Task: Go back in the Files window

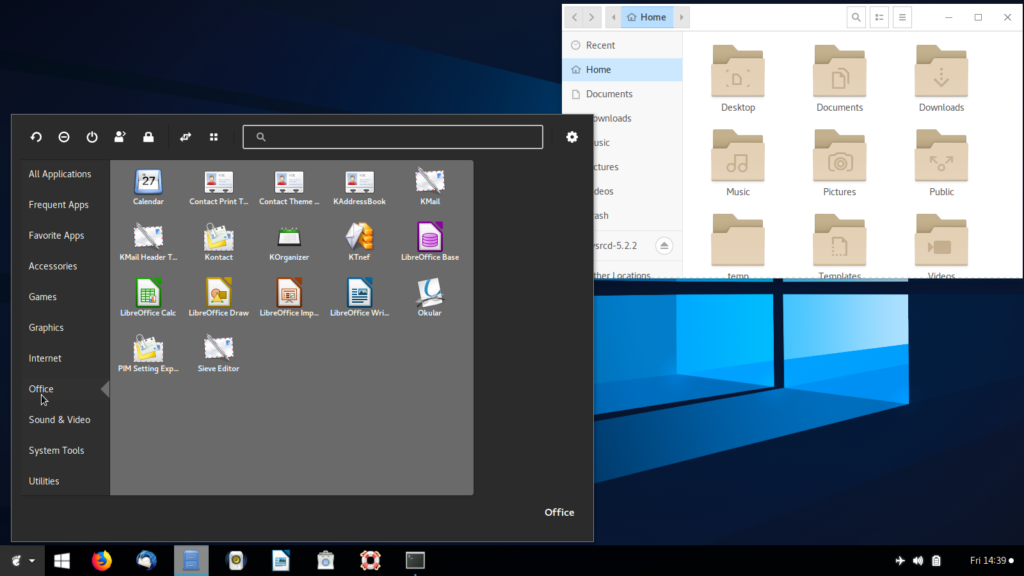Action: coord(575,18)
